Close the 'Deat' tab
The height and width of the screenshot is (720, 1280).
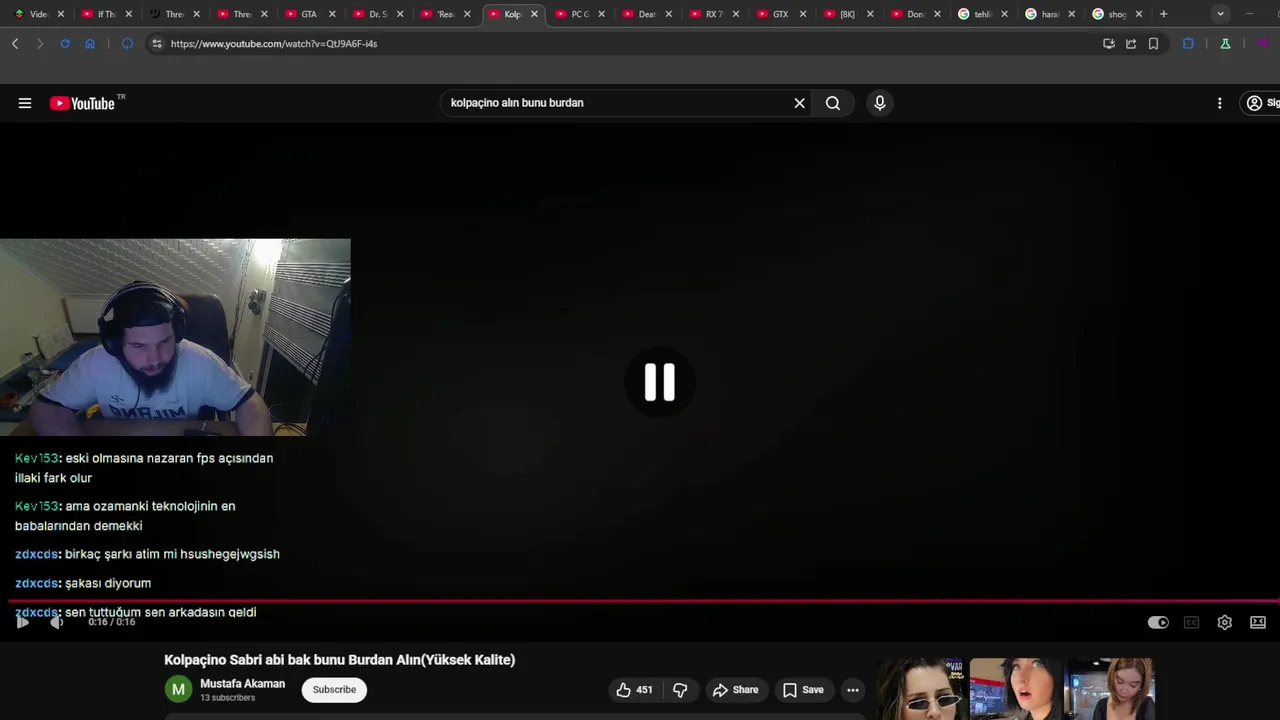669,14
